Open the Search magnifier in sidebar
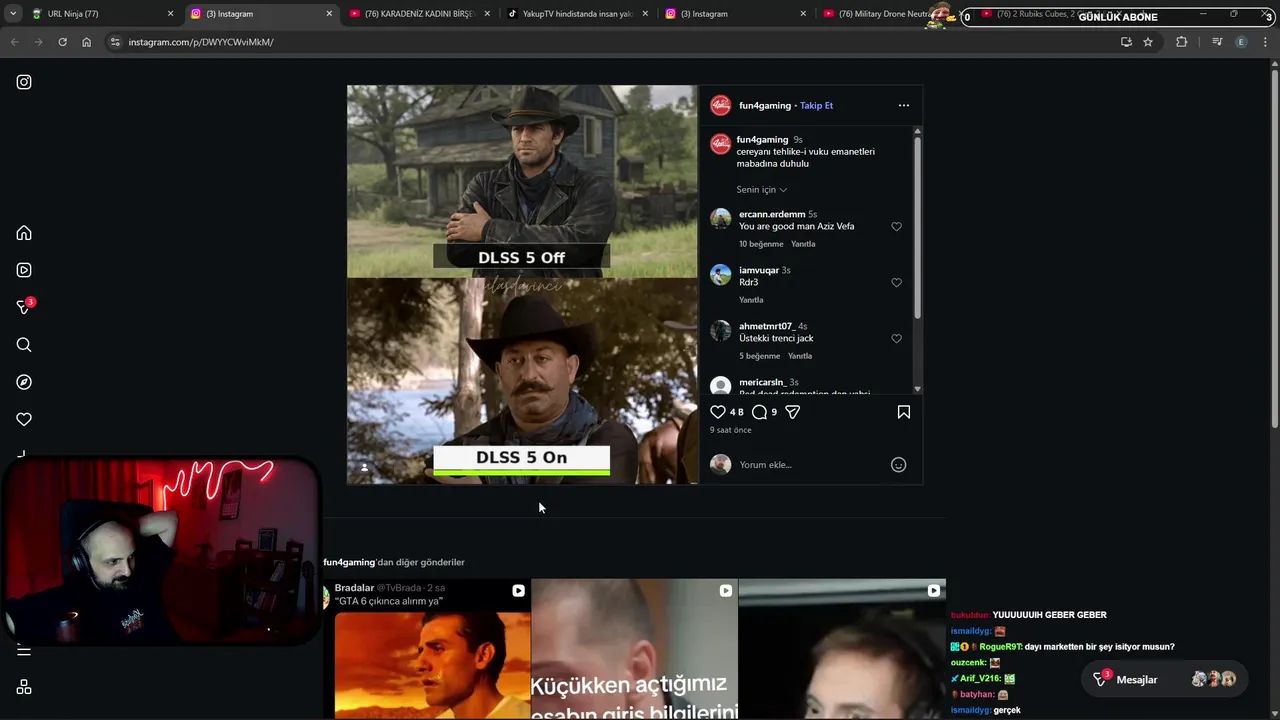1280x720 pixels. 24,345
